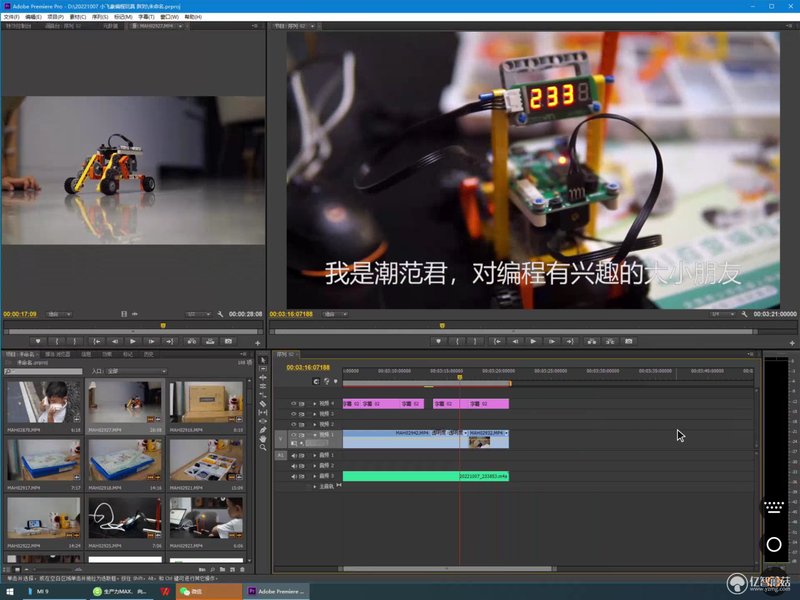Viewport: 800px width, 600px height.
Task: Click Export Frame camera in Program monitor
Action: (629, 341)
